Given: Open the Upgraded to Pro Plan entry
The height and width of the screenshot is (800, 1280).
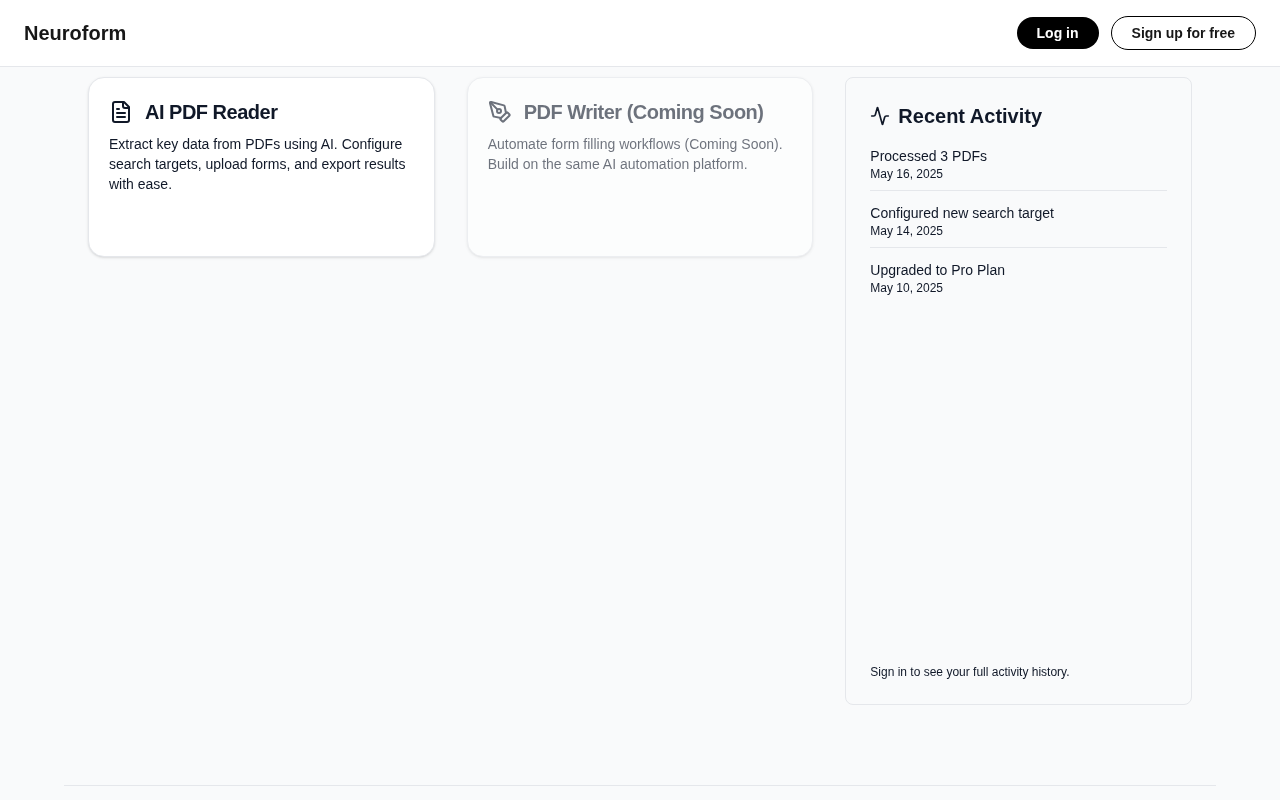Looking at the screenshot, I should pos(937,270).
